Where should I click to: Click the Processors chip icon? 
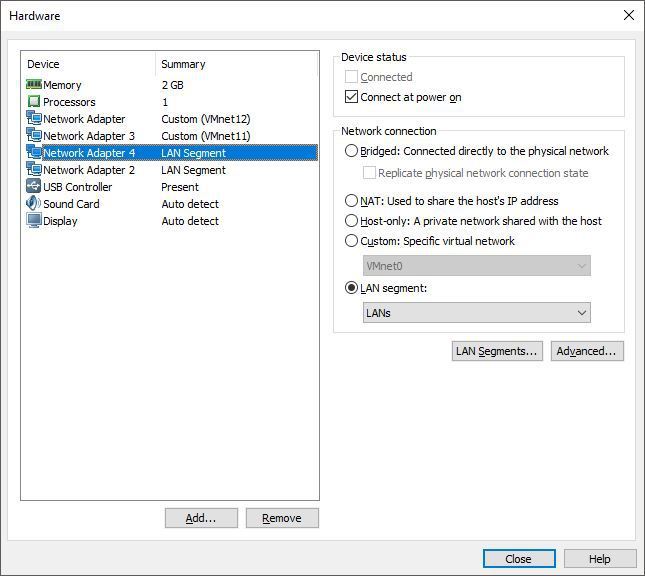tap(34, 102)
